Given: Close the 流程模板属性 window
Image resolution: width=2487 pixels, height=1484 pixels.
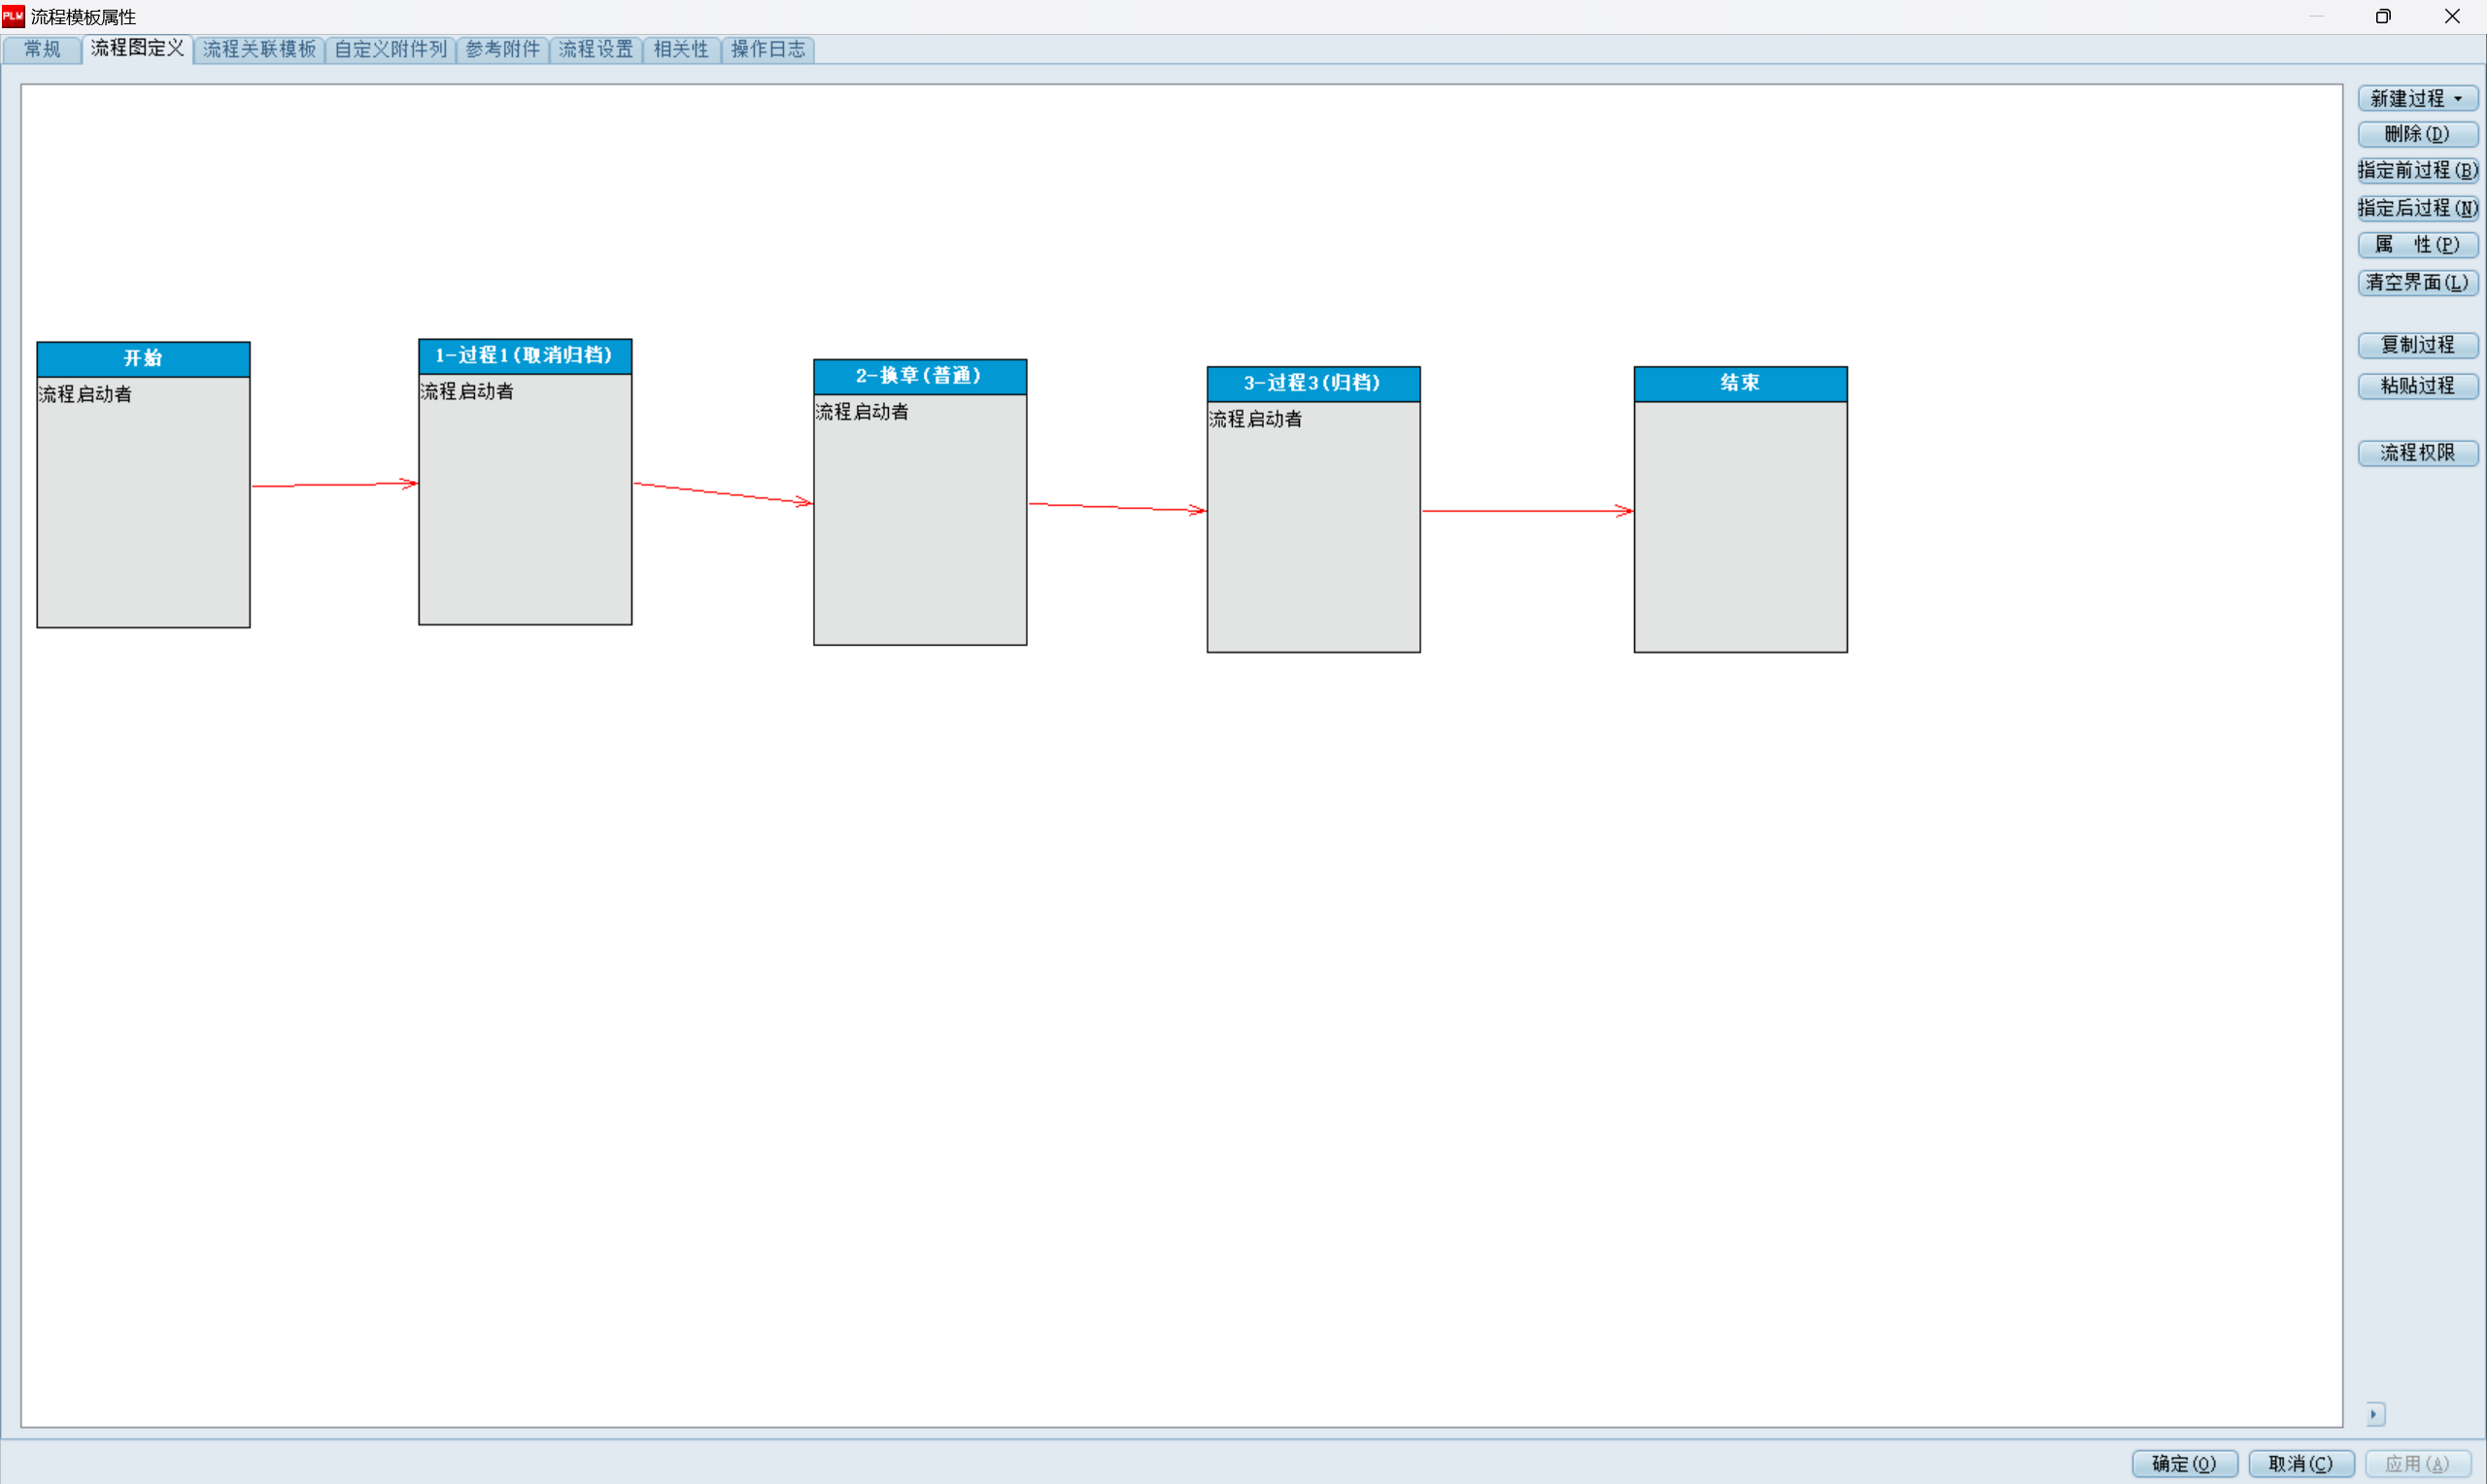Looking at the screenshot, I should (2452, 16).
